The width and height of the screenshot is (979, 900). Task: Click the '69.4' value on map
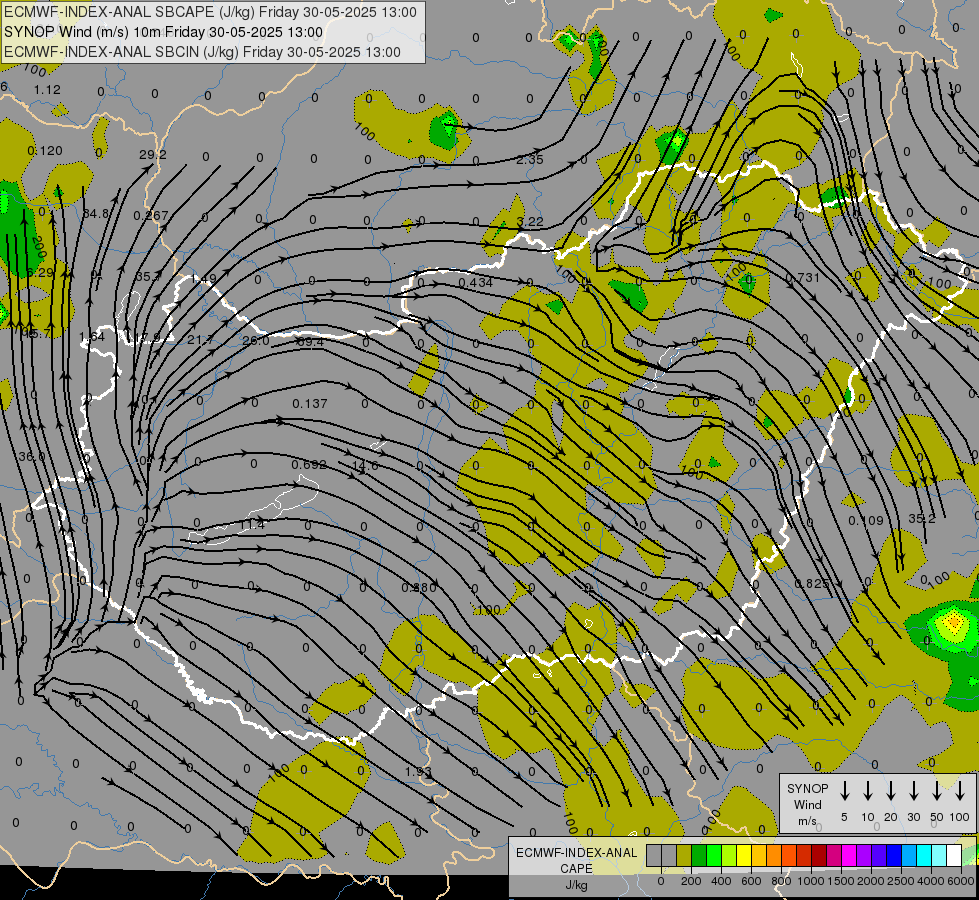pyautogui.click(x=310, y=342)
